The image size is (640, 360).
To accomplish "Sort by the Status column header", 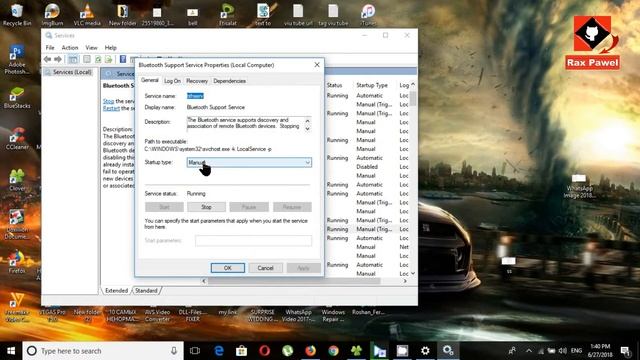I will (x=334, y=85).
